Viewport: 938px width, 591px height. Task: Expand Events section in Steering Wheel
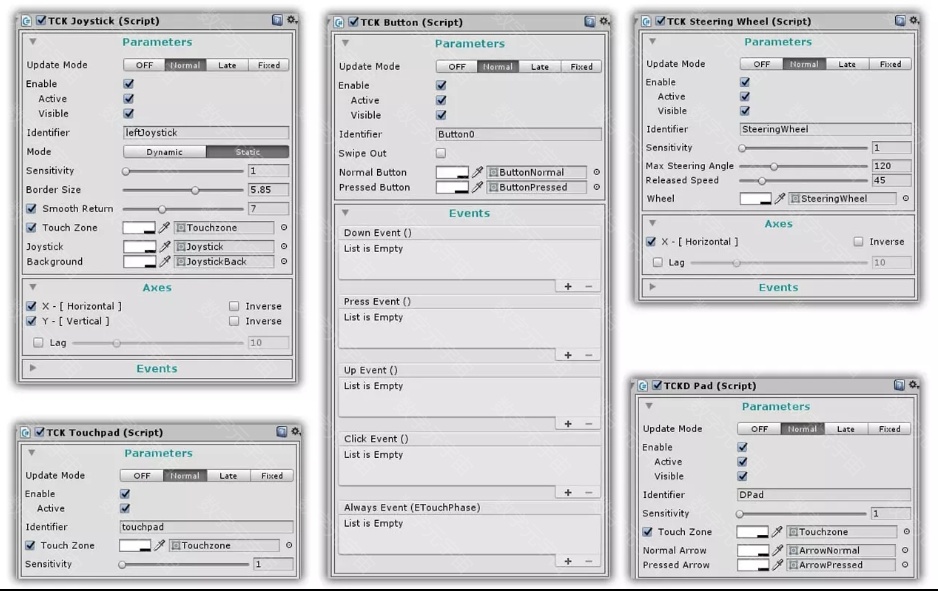pos(653,287)
